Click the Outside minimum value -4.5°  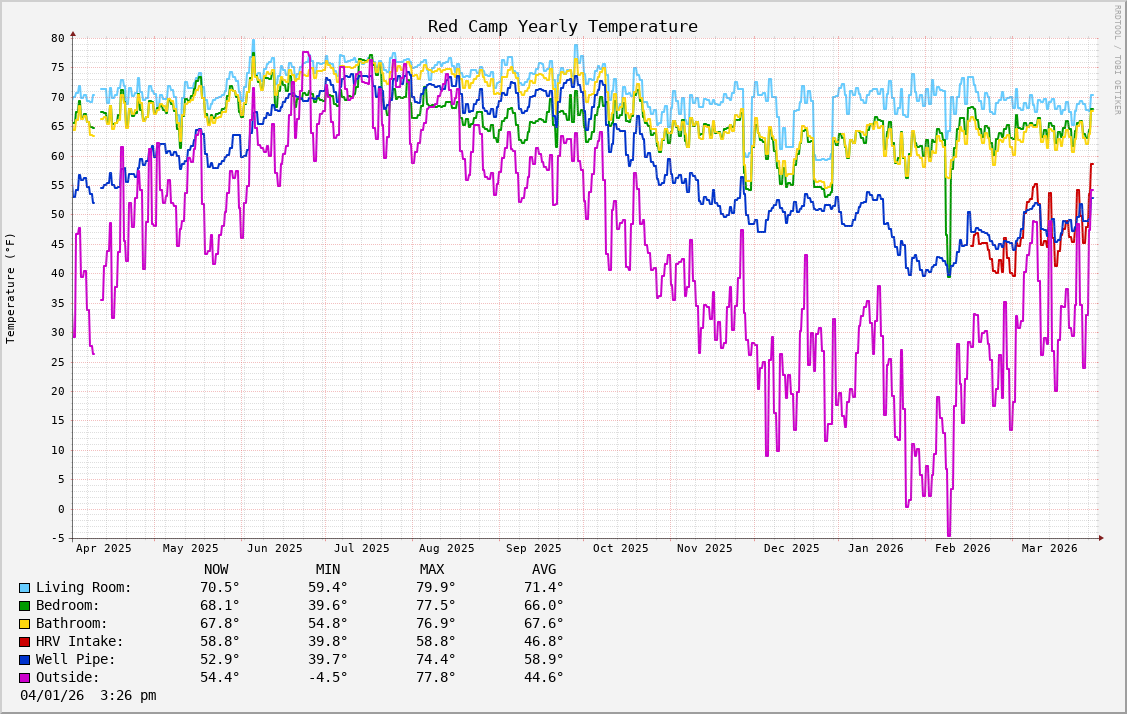click(x=328, y=678)
